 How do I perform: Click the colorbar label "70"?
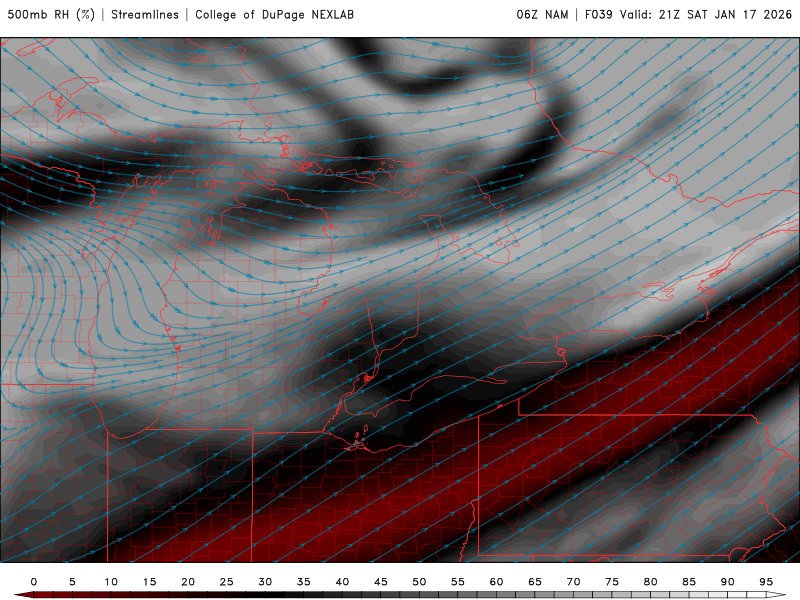(573, 582)
